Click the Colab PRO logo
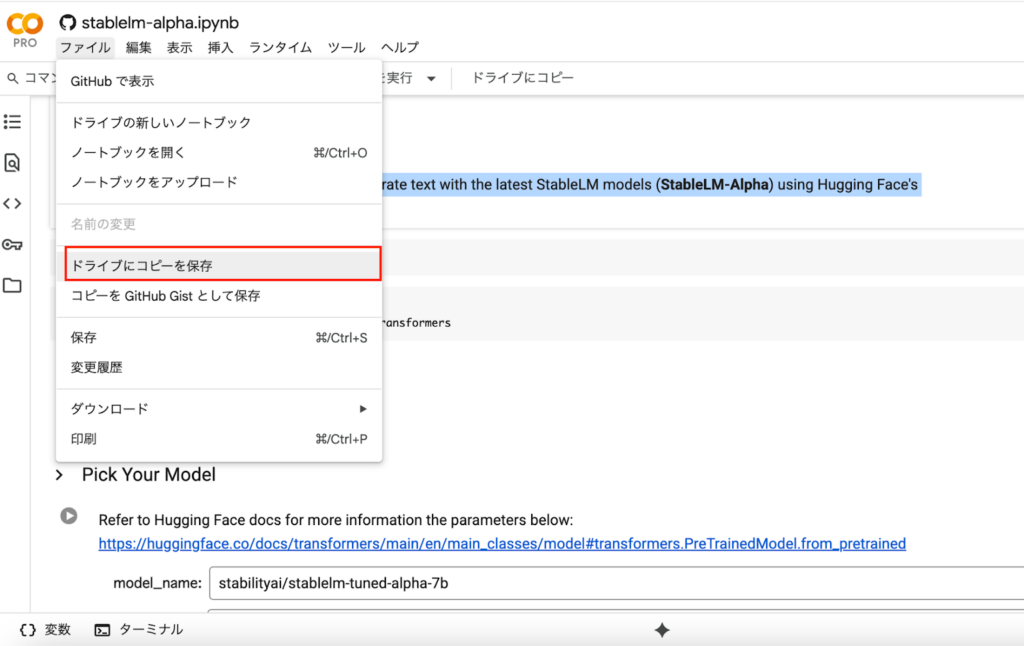The image size is (1024, 646). [x=25, y=30]
